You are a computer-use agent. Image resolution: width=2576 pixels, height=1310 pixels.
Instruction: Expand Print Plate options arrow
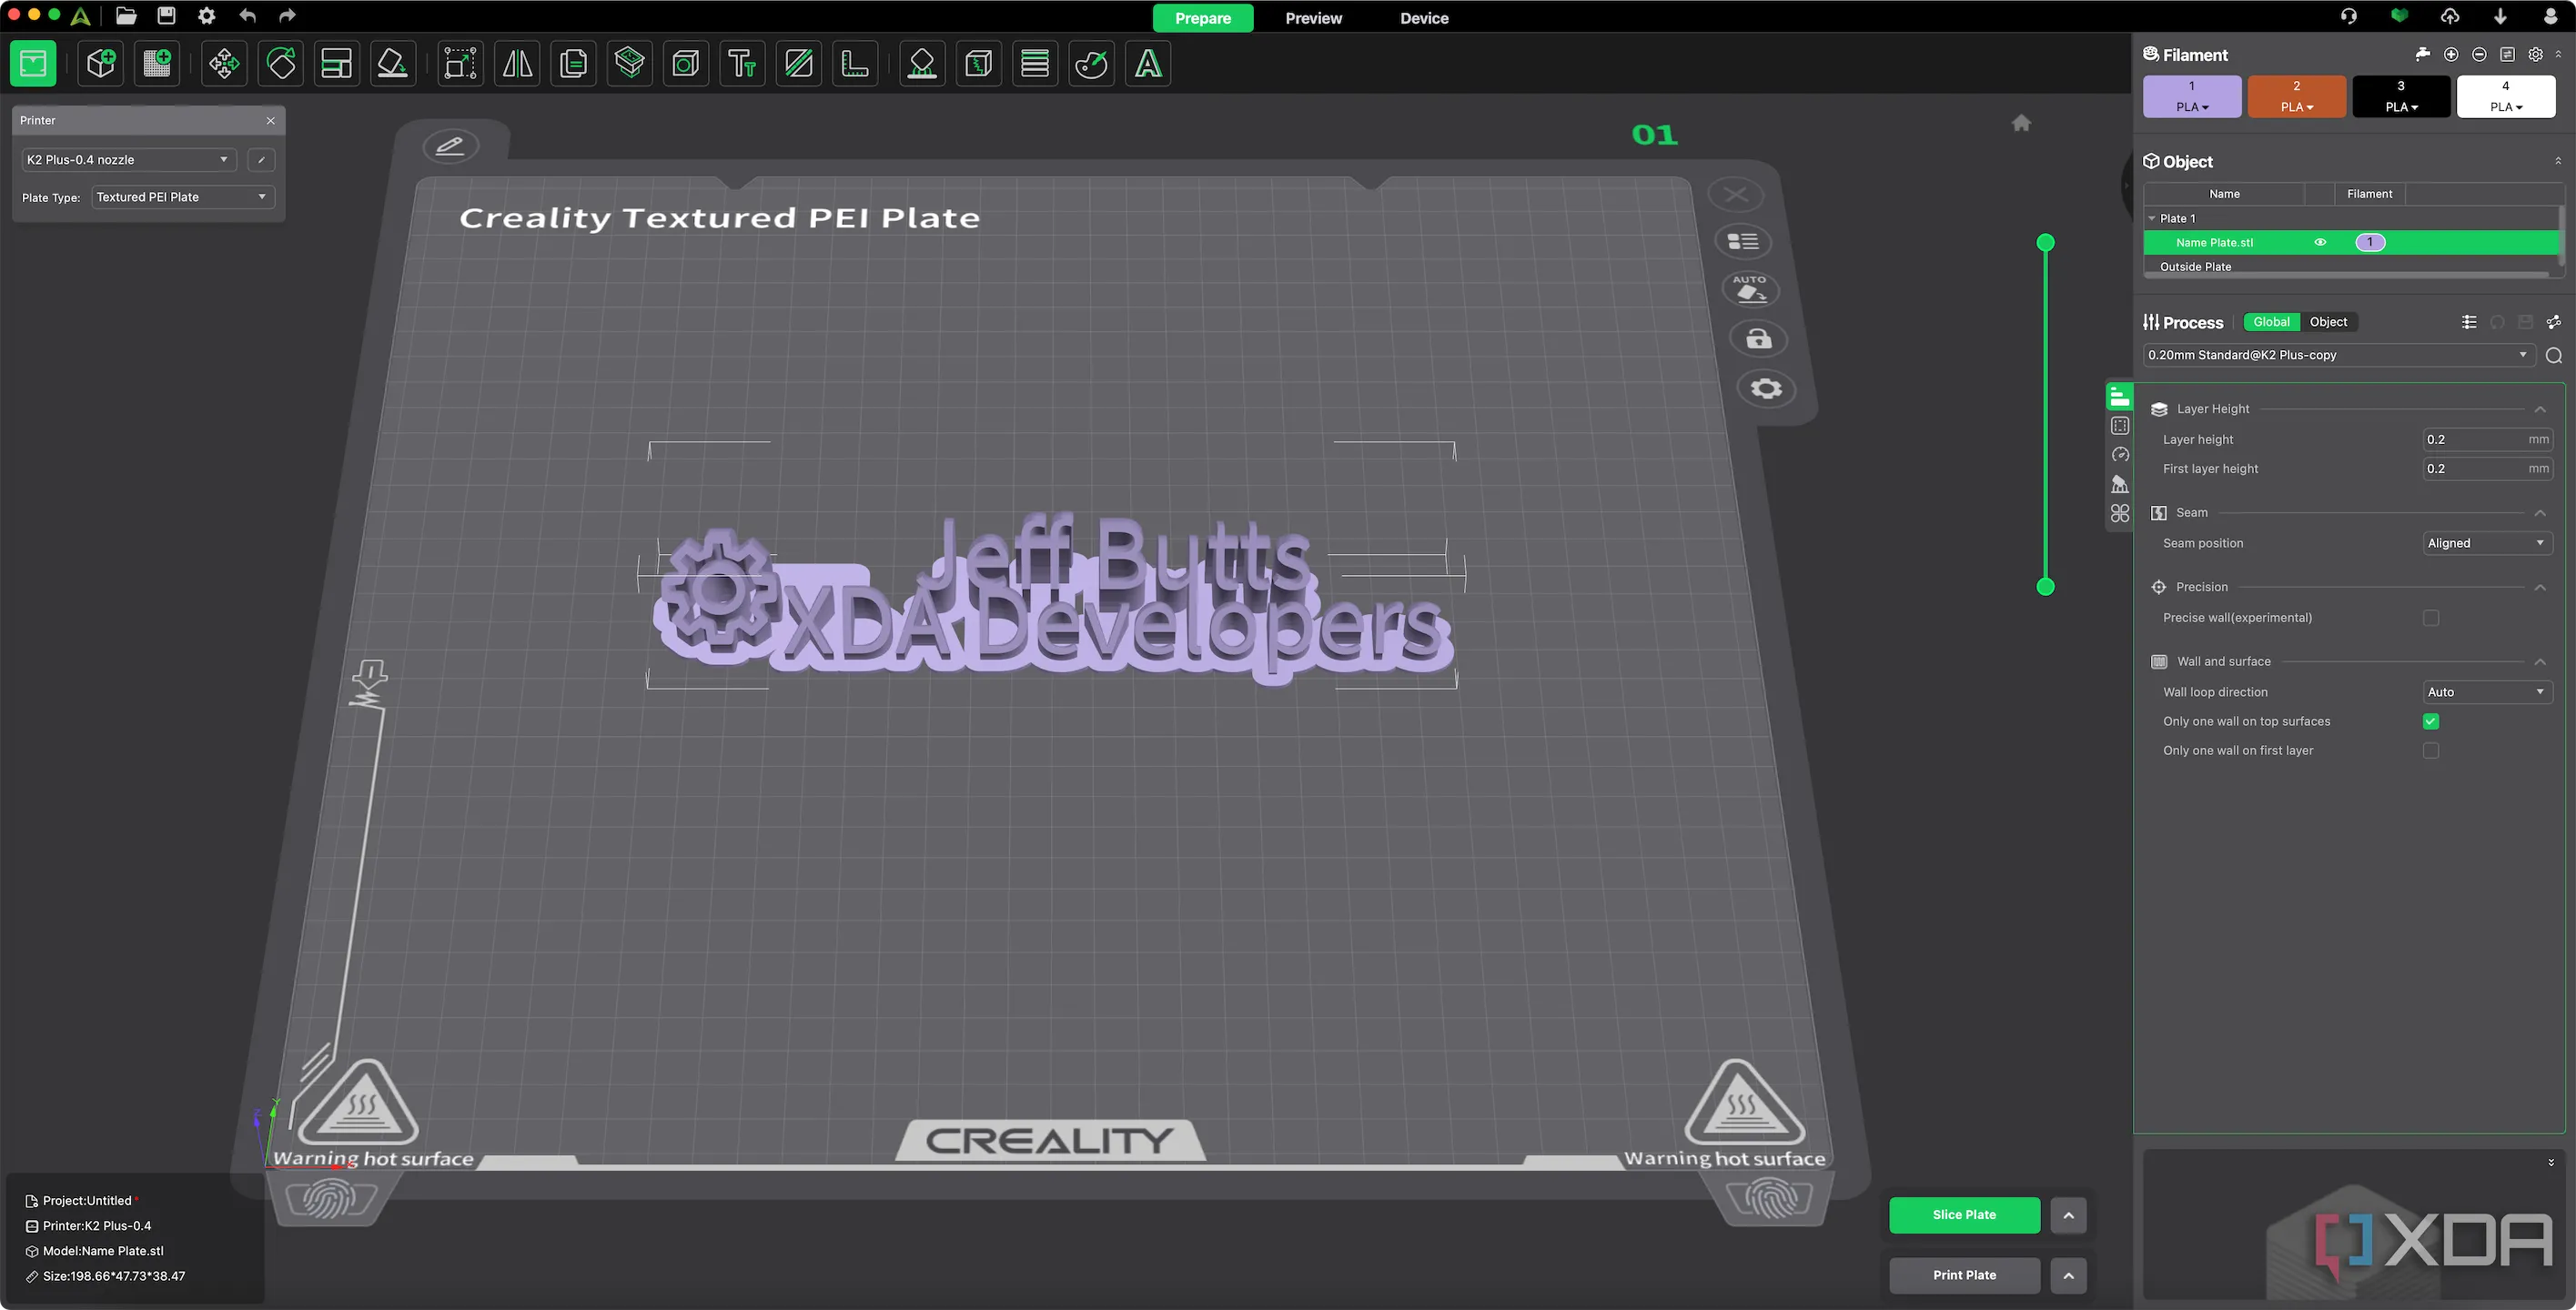[2068, 1275]
